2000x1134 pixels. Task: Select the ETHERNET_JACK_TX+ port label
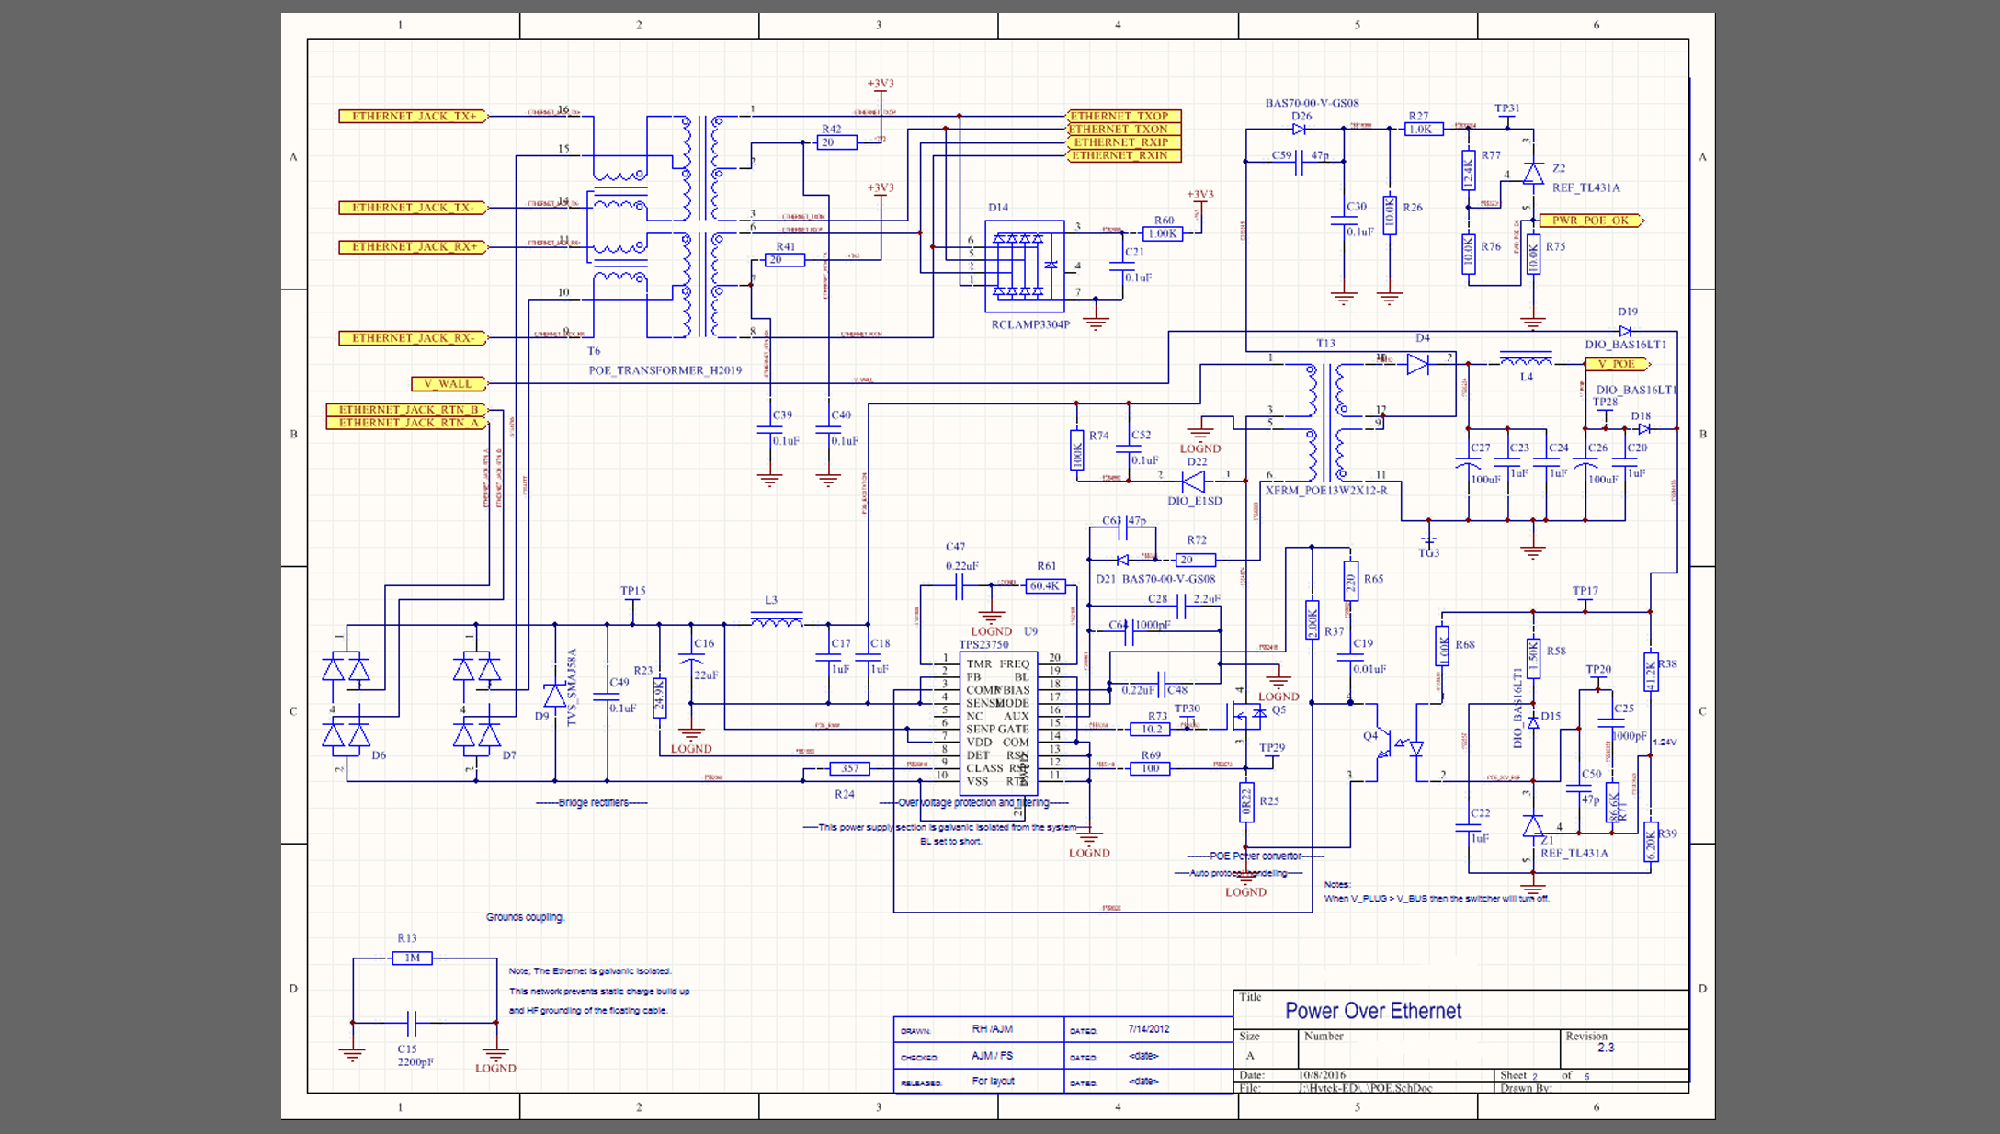(x=413, y=116)
